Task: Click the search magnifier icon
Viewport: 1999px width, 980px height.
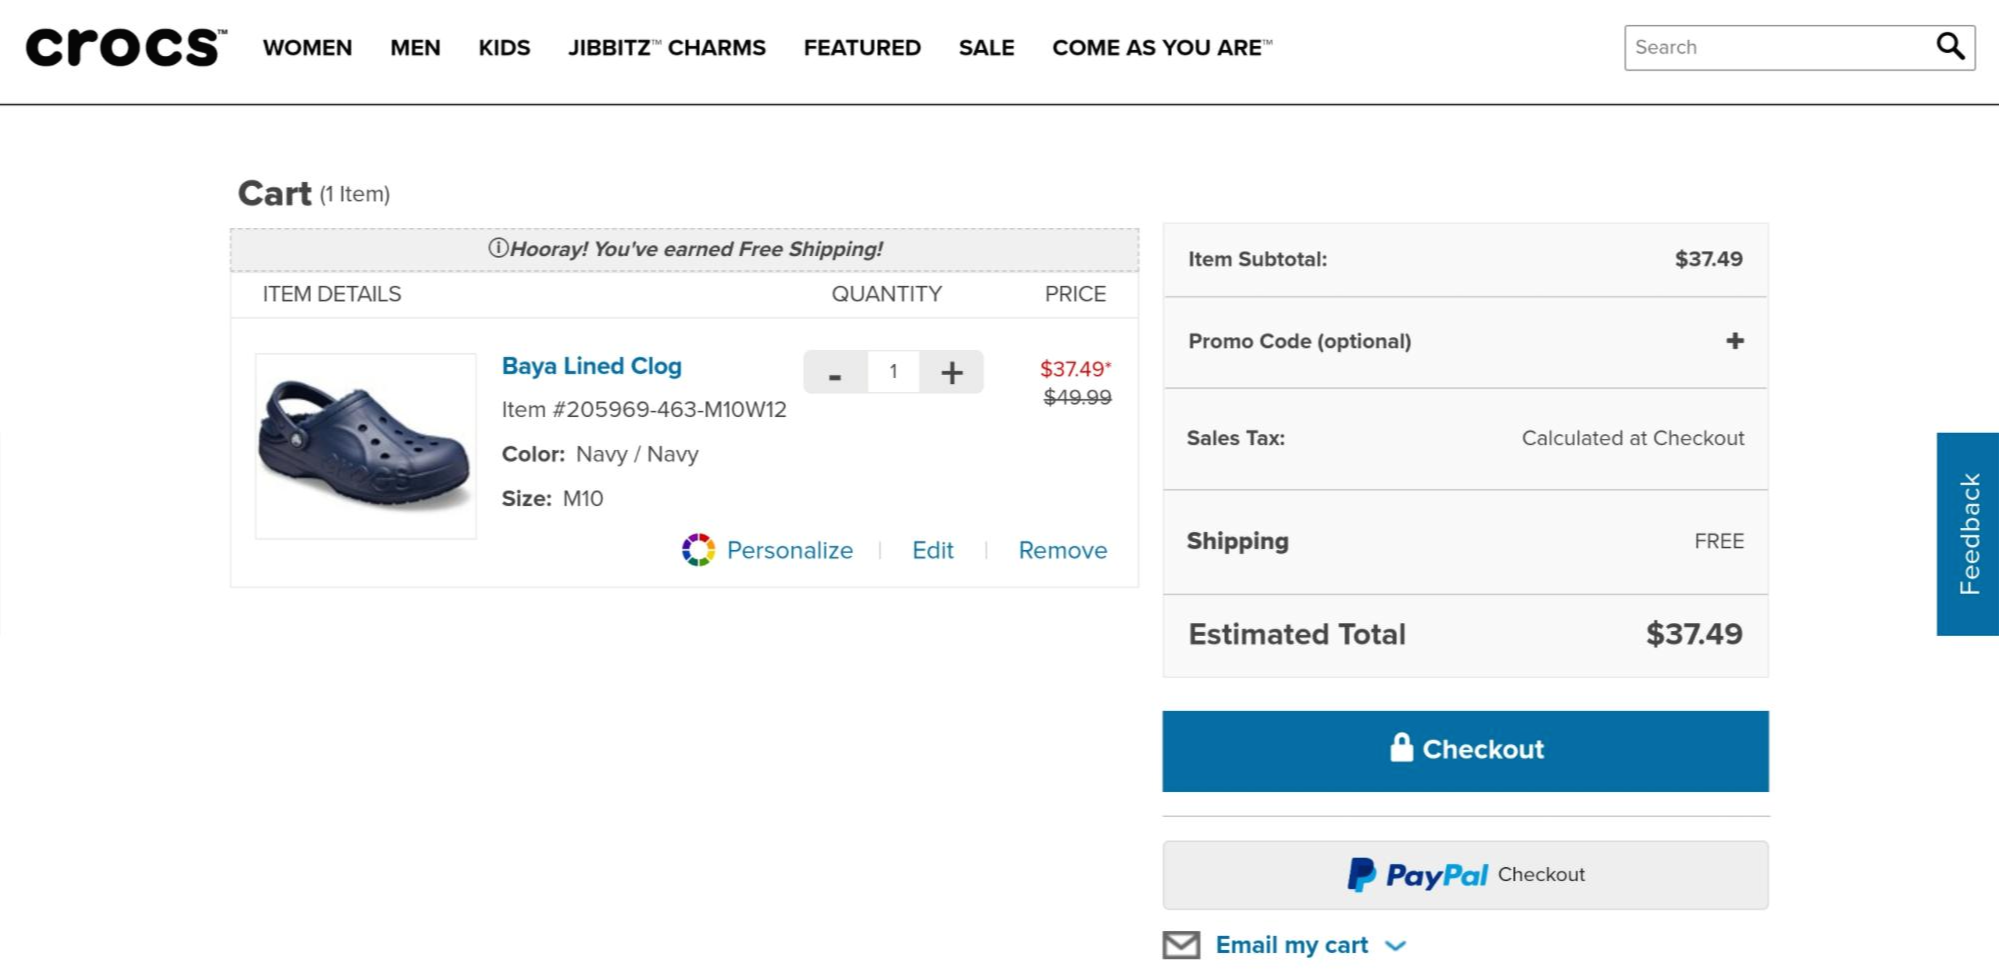Action: tap(1950, 46)
